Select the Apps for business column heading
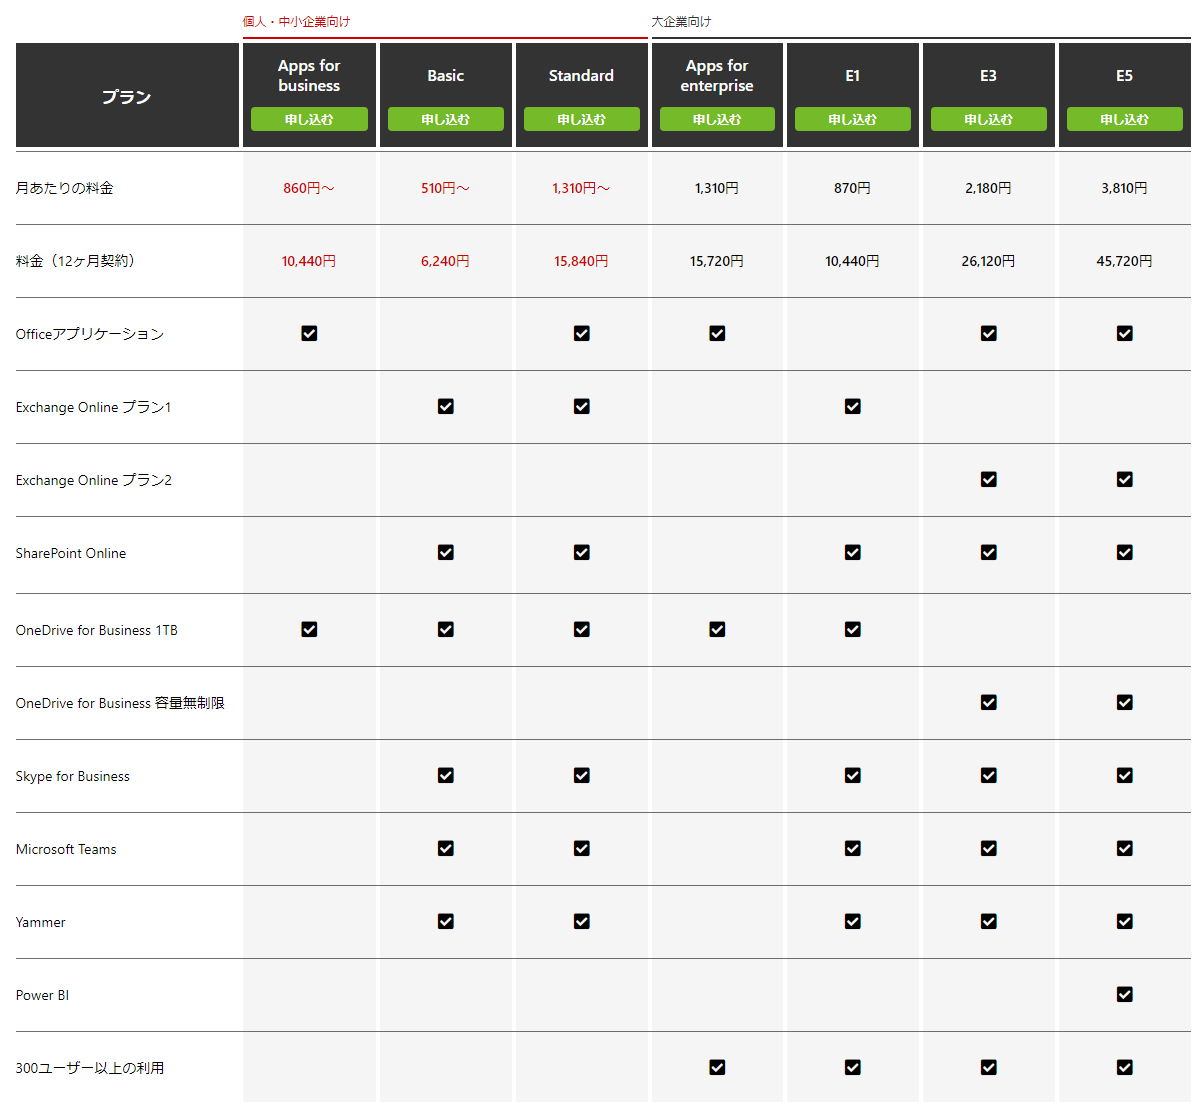The height and width of the screenshot is (1116, 1200). point(309,76)
